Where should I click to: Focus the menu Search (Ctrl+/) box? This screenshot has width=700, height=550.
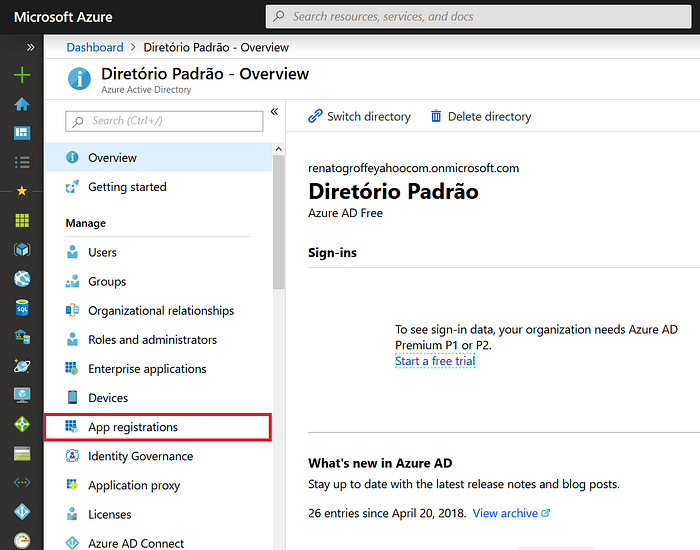click(164, 121)
